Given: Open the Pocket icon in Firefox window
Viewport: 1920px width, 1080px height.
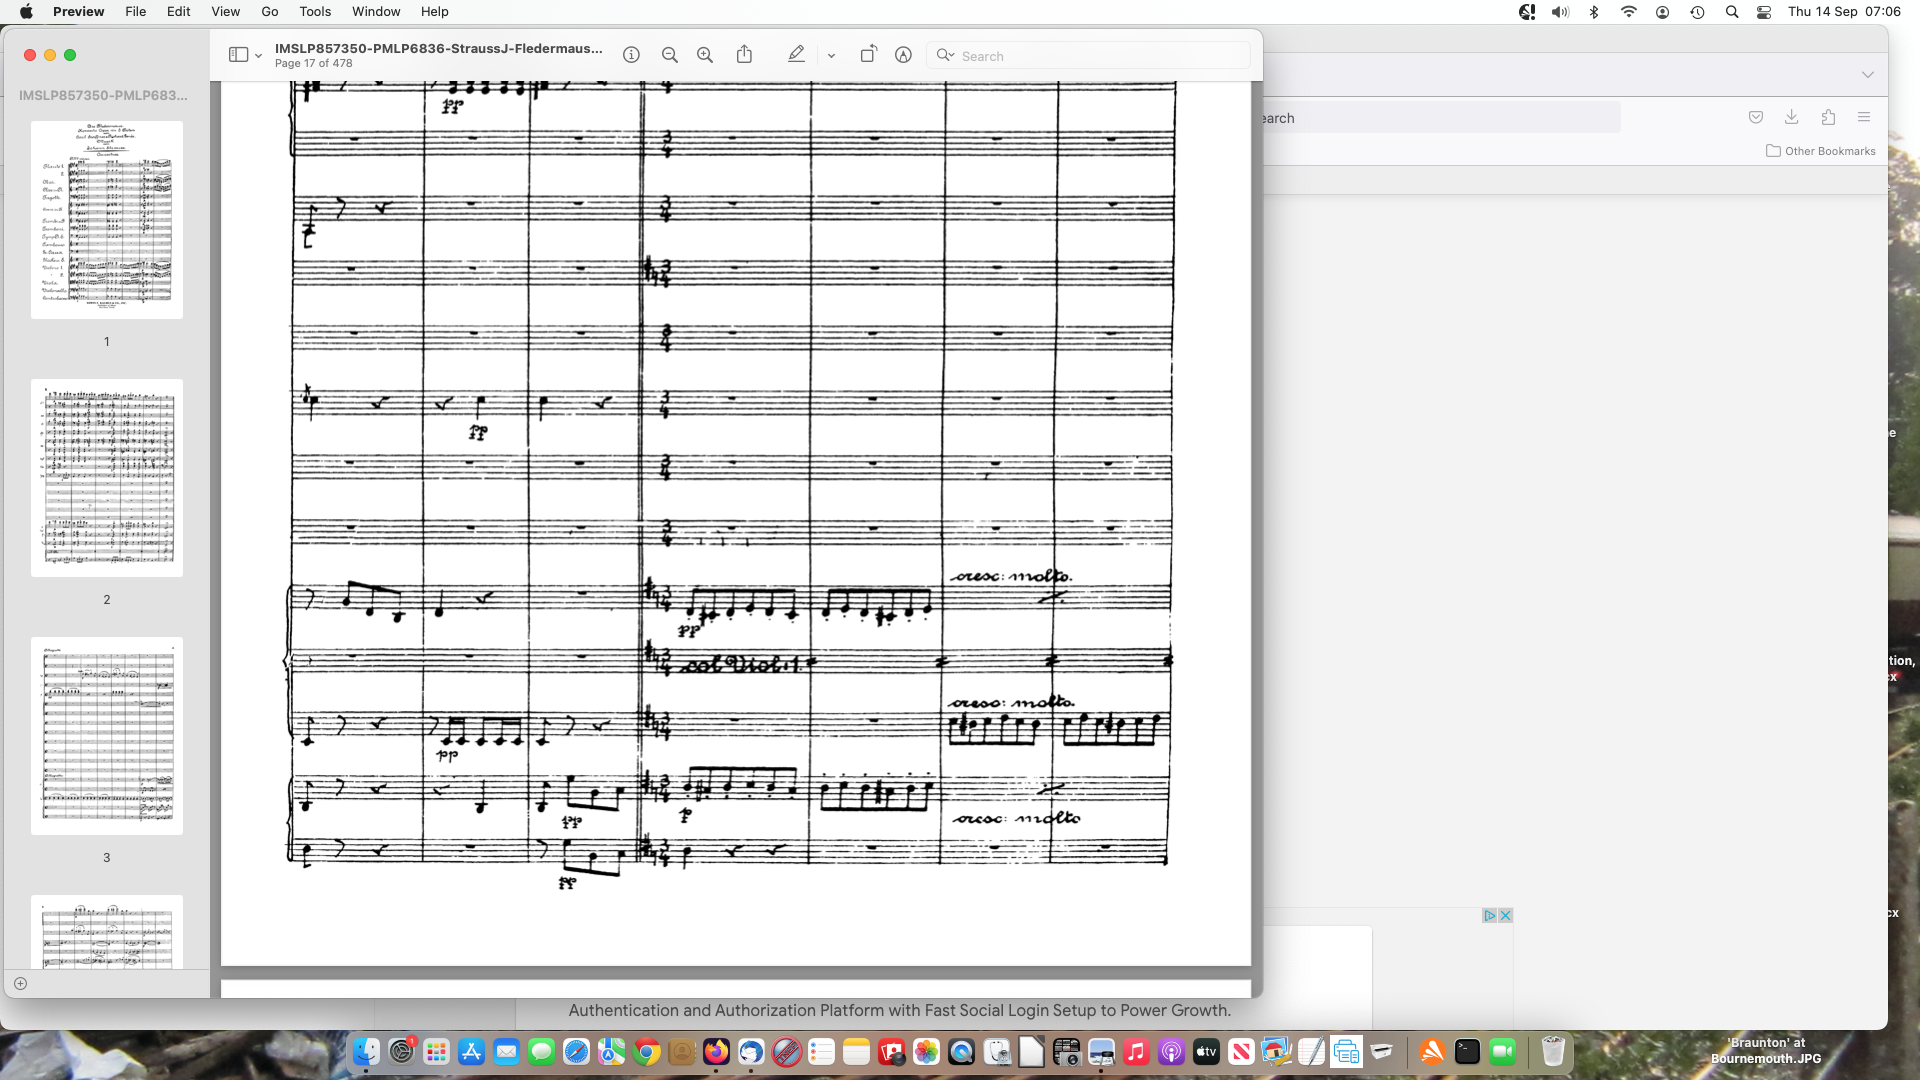Looking at the screenshot, I should [x=1756, y=117].
